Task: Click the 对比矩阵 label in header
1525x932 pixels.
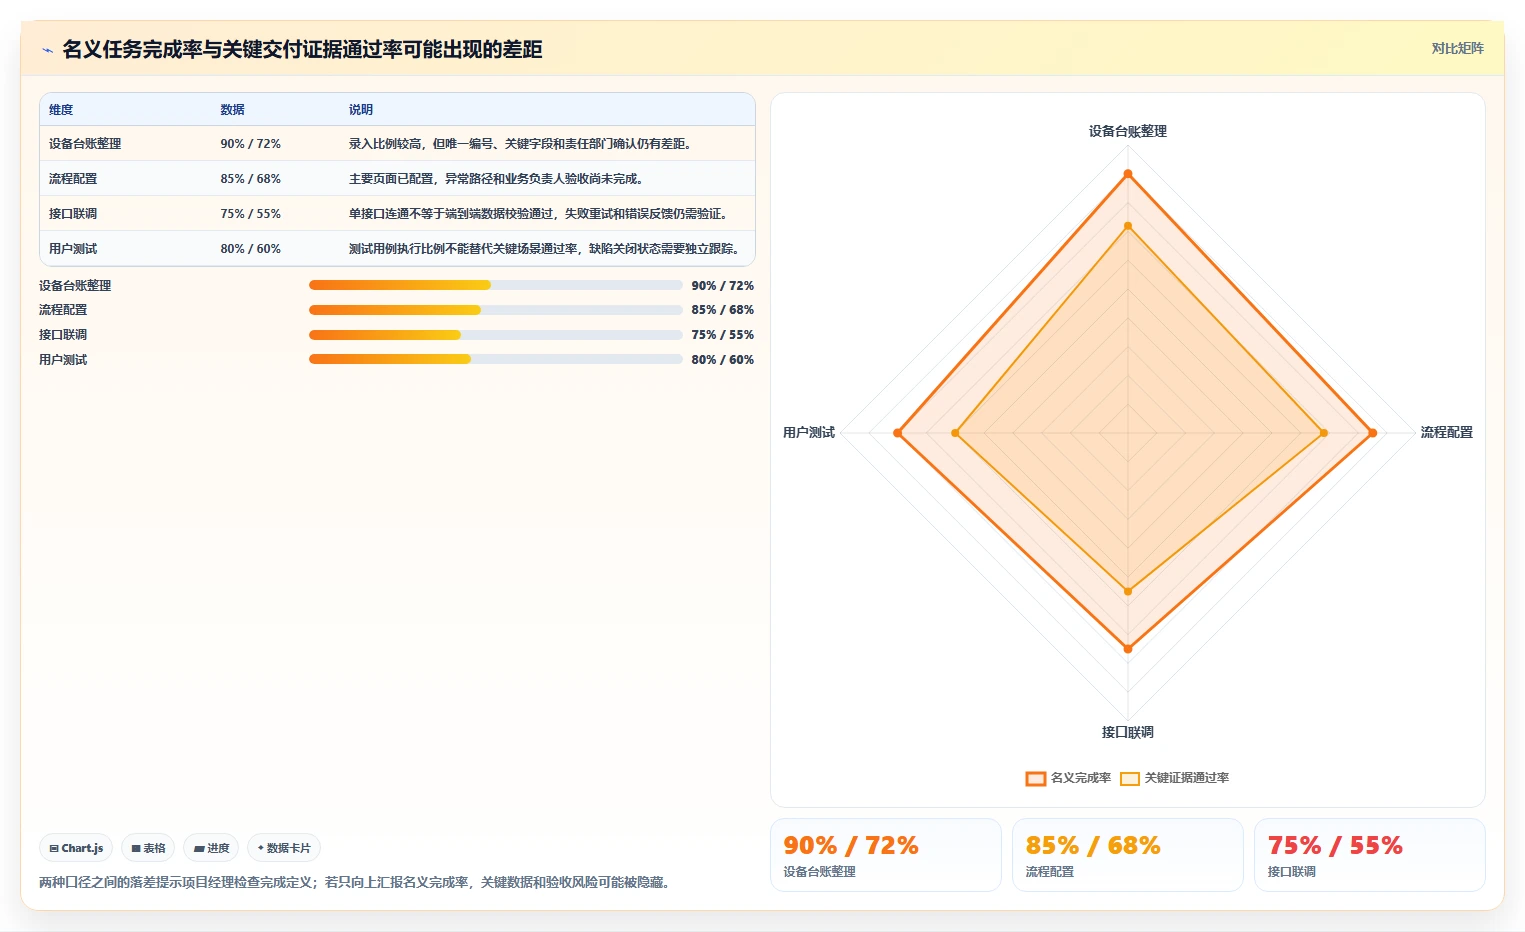Action: point(1457,48)
